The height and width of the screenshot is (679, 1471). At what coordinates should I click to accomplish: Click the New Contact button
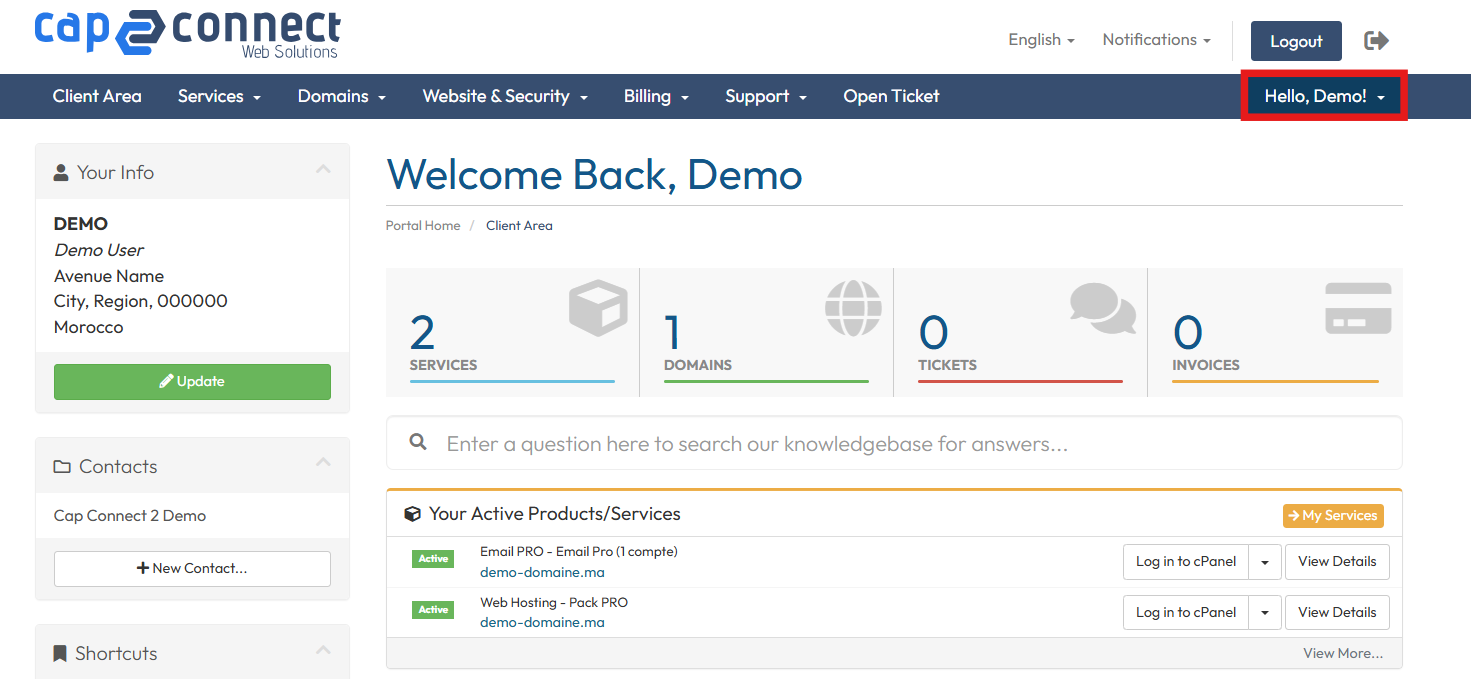click(x=192, y=568)
